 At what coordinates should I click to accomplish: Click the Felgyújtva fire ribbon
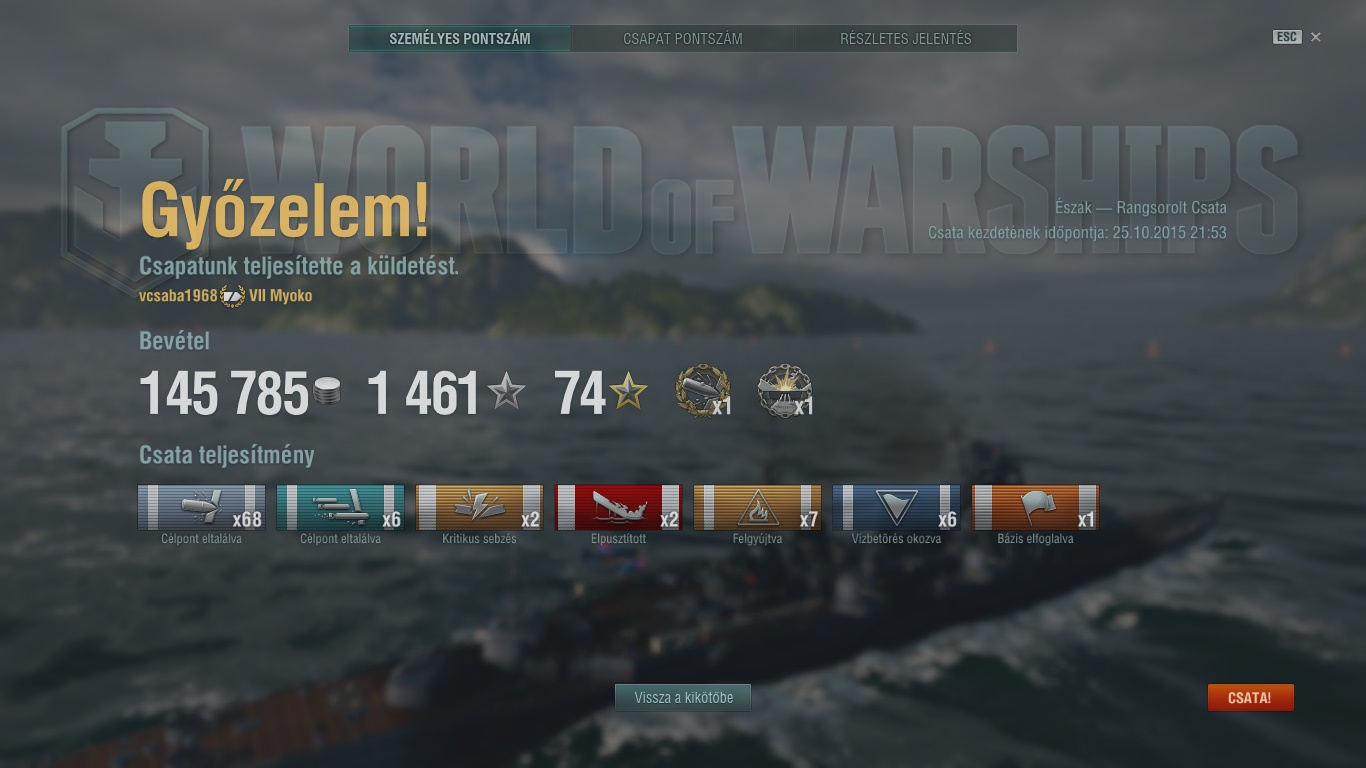(757, 507)
